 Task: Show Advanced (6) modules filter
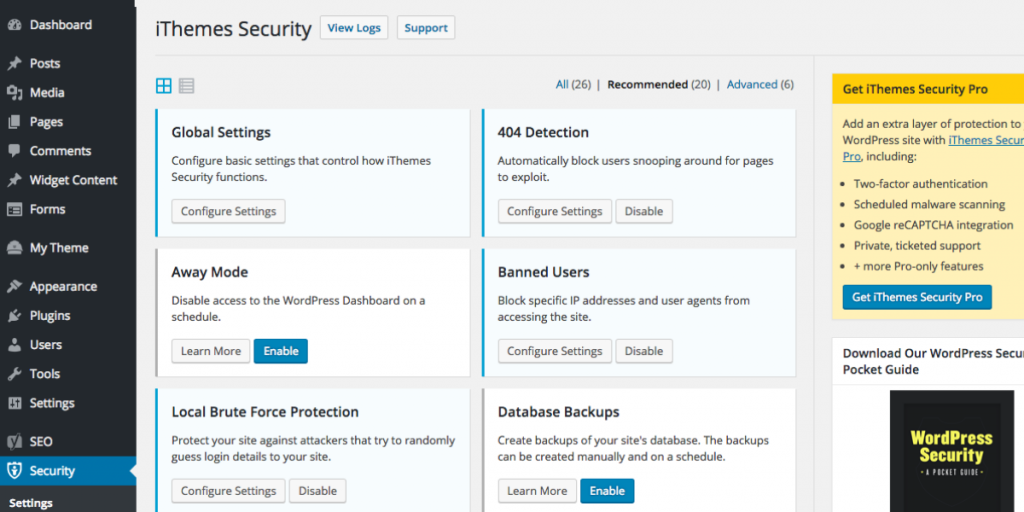click(760, 84)
